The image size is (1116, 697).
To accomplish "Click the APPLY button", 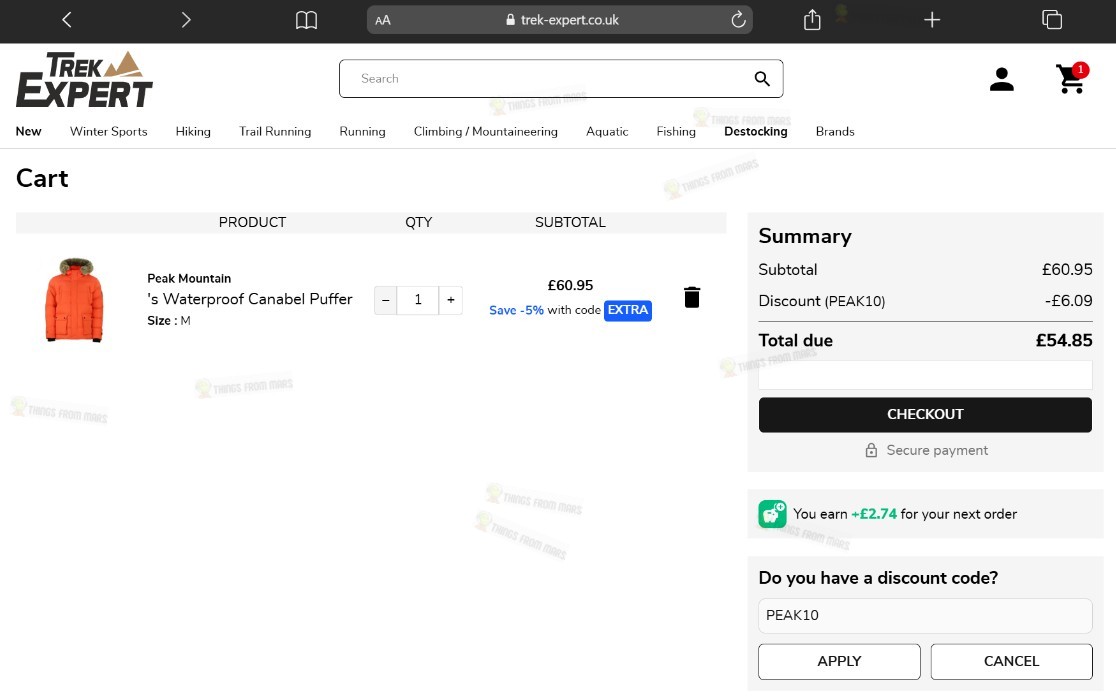I will [839, 661].
